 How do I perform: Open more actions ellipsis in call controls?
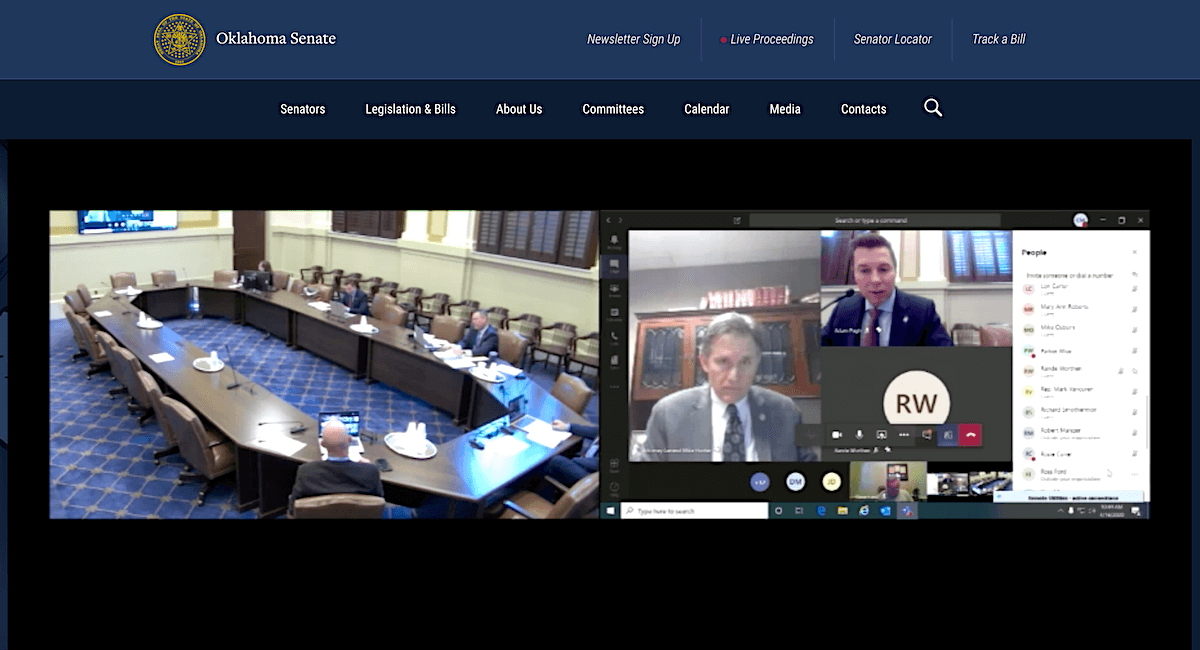click(904, 435)
